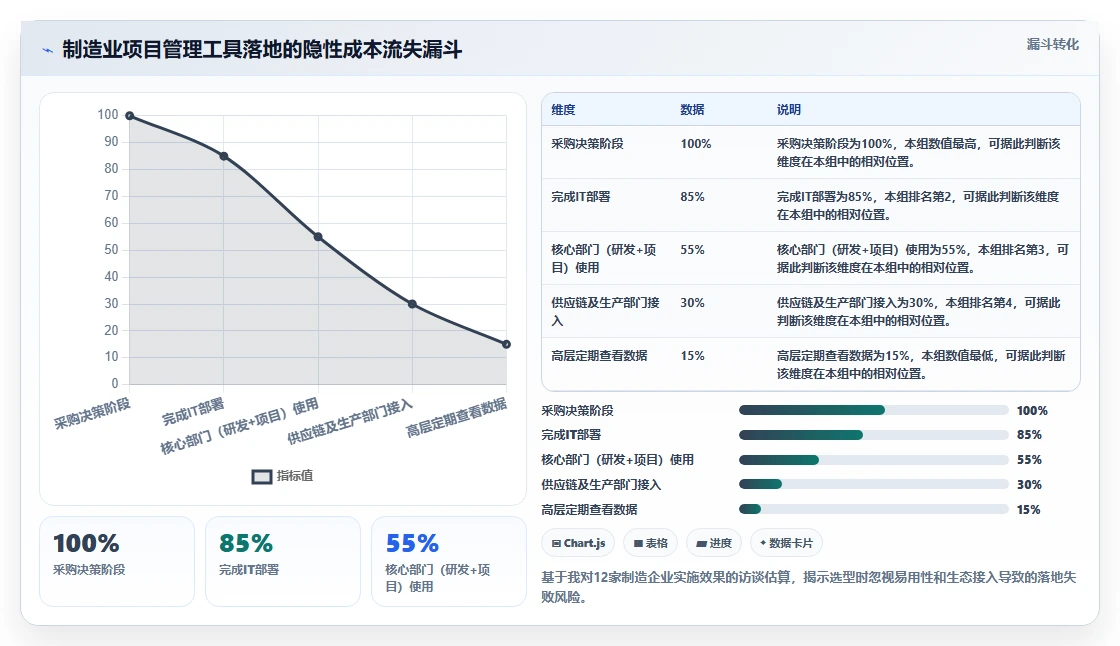Click the Chart.js tag chip
This screenshot has height=646, width=1120.
pos(579,543)
